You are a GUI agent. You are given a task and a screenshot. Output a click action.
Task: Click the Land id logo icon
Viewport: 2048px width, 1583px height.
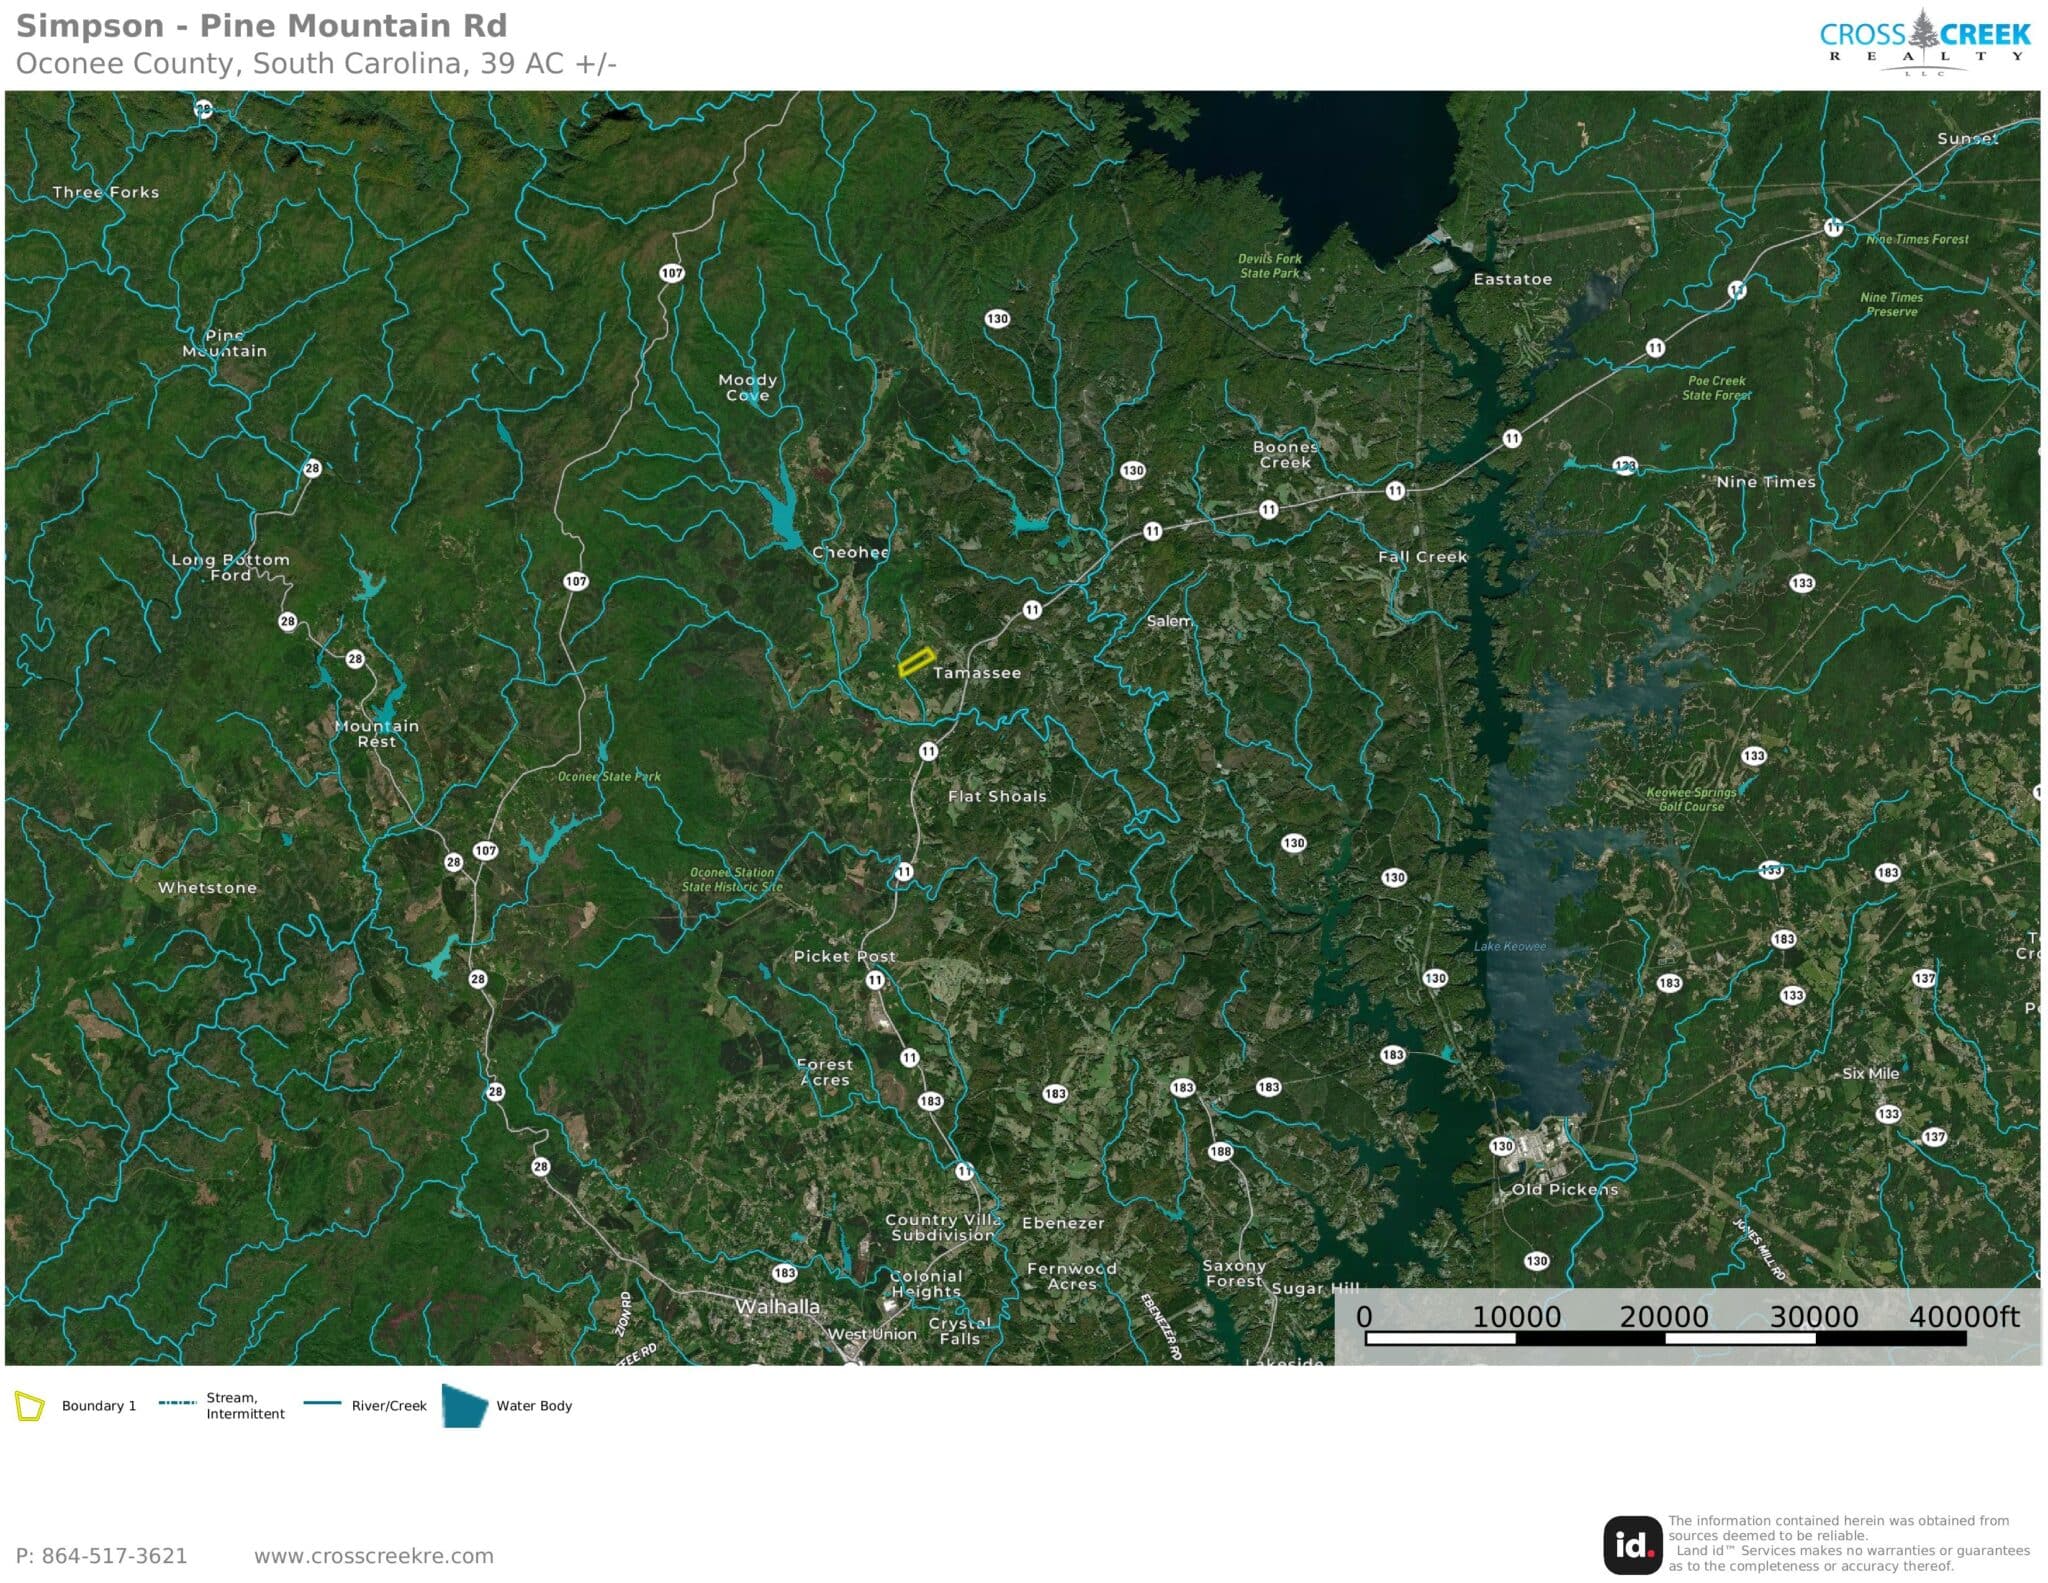1633,1544
